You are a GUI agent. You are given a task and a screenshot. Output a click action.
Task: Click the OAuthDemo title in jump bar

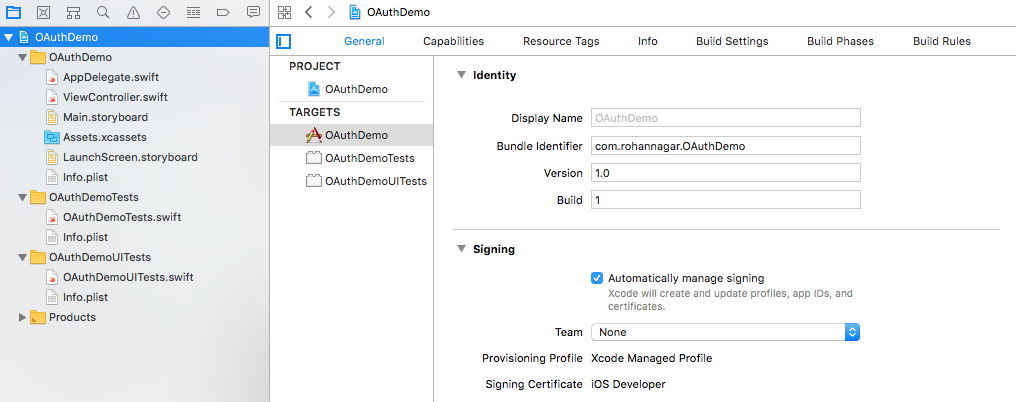tap(398, 12)
